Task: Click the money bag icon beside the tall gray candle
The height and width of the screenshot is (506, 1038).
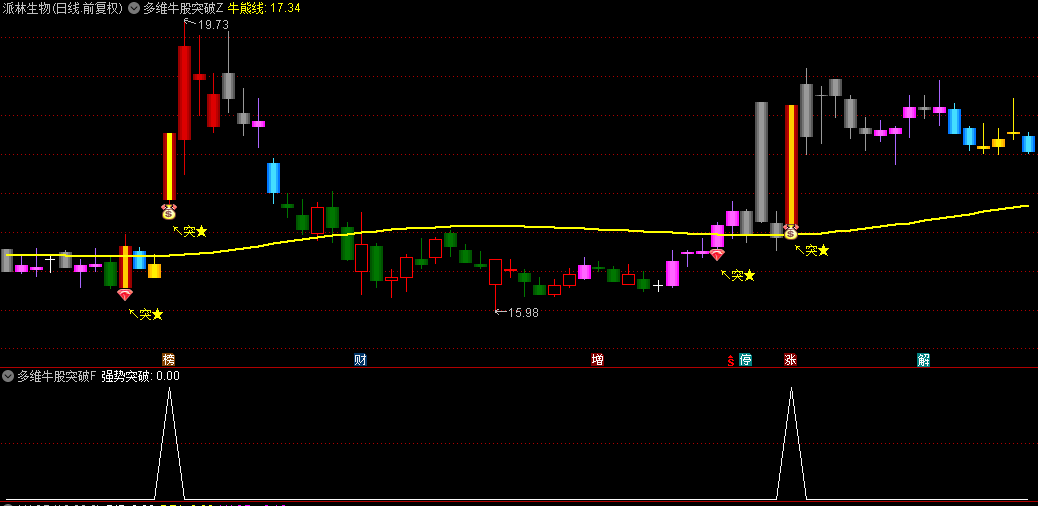Action: click(791, 232)
